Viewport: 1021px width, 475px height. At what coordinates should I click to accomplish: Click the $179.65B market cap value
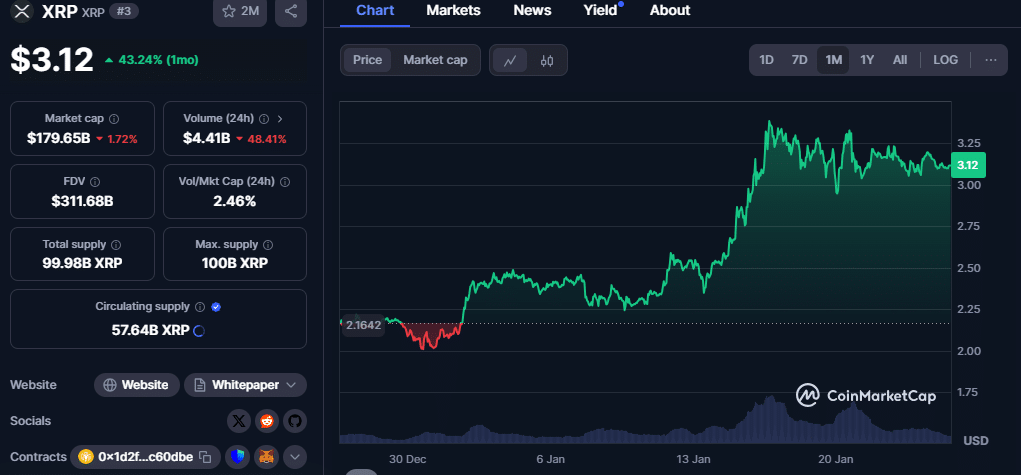[x=59, y=138]
